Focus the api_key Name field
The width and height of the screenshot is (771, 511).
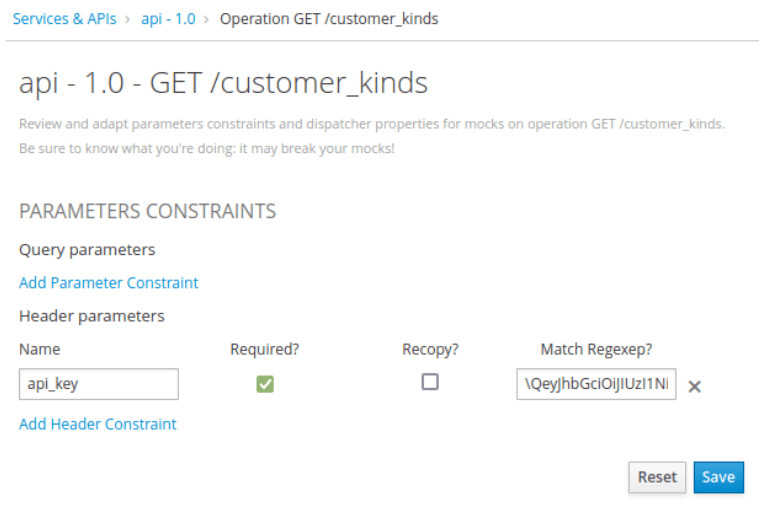(99, 384)
